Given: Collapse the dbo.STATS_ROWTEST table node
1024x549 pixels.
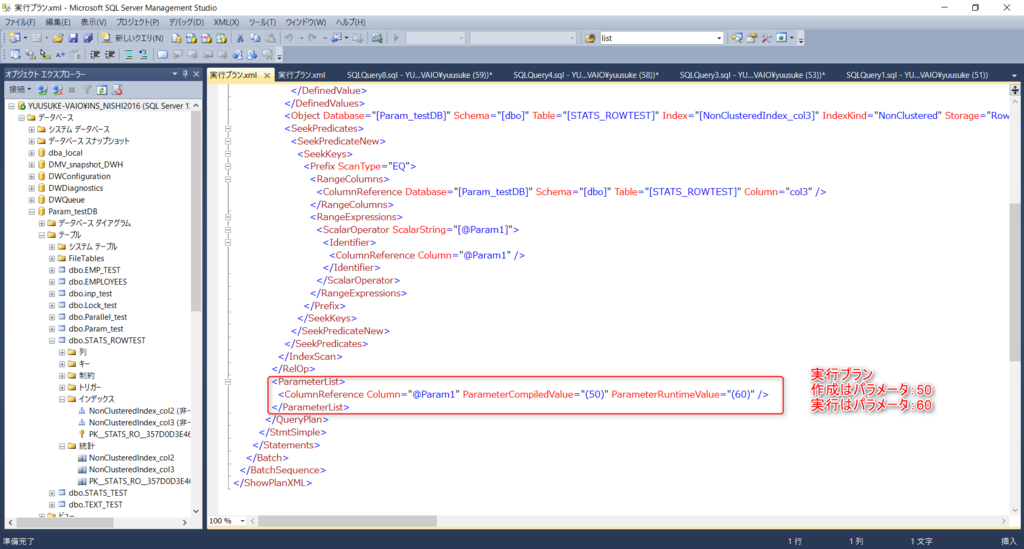Looking at the screenshot, I should [x=52, y=340].
